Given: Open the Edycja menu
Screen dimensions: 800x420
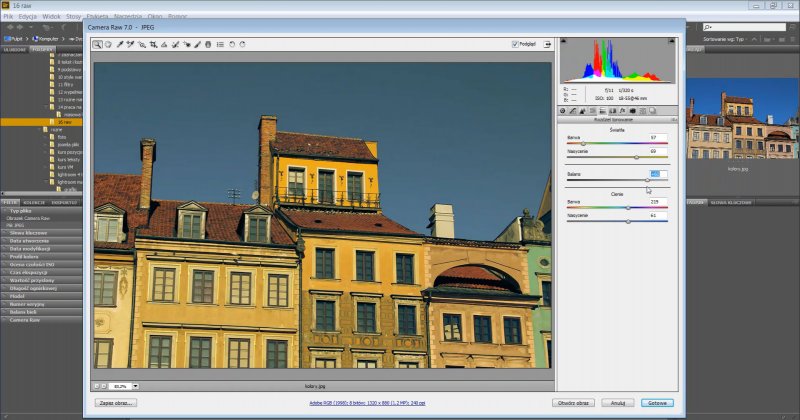Looking at the screenshot, I should click(x=28, y=17).
